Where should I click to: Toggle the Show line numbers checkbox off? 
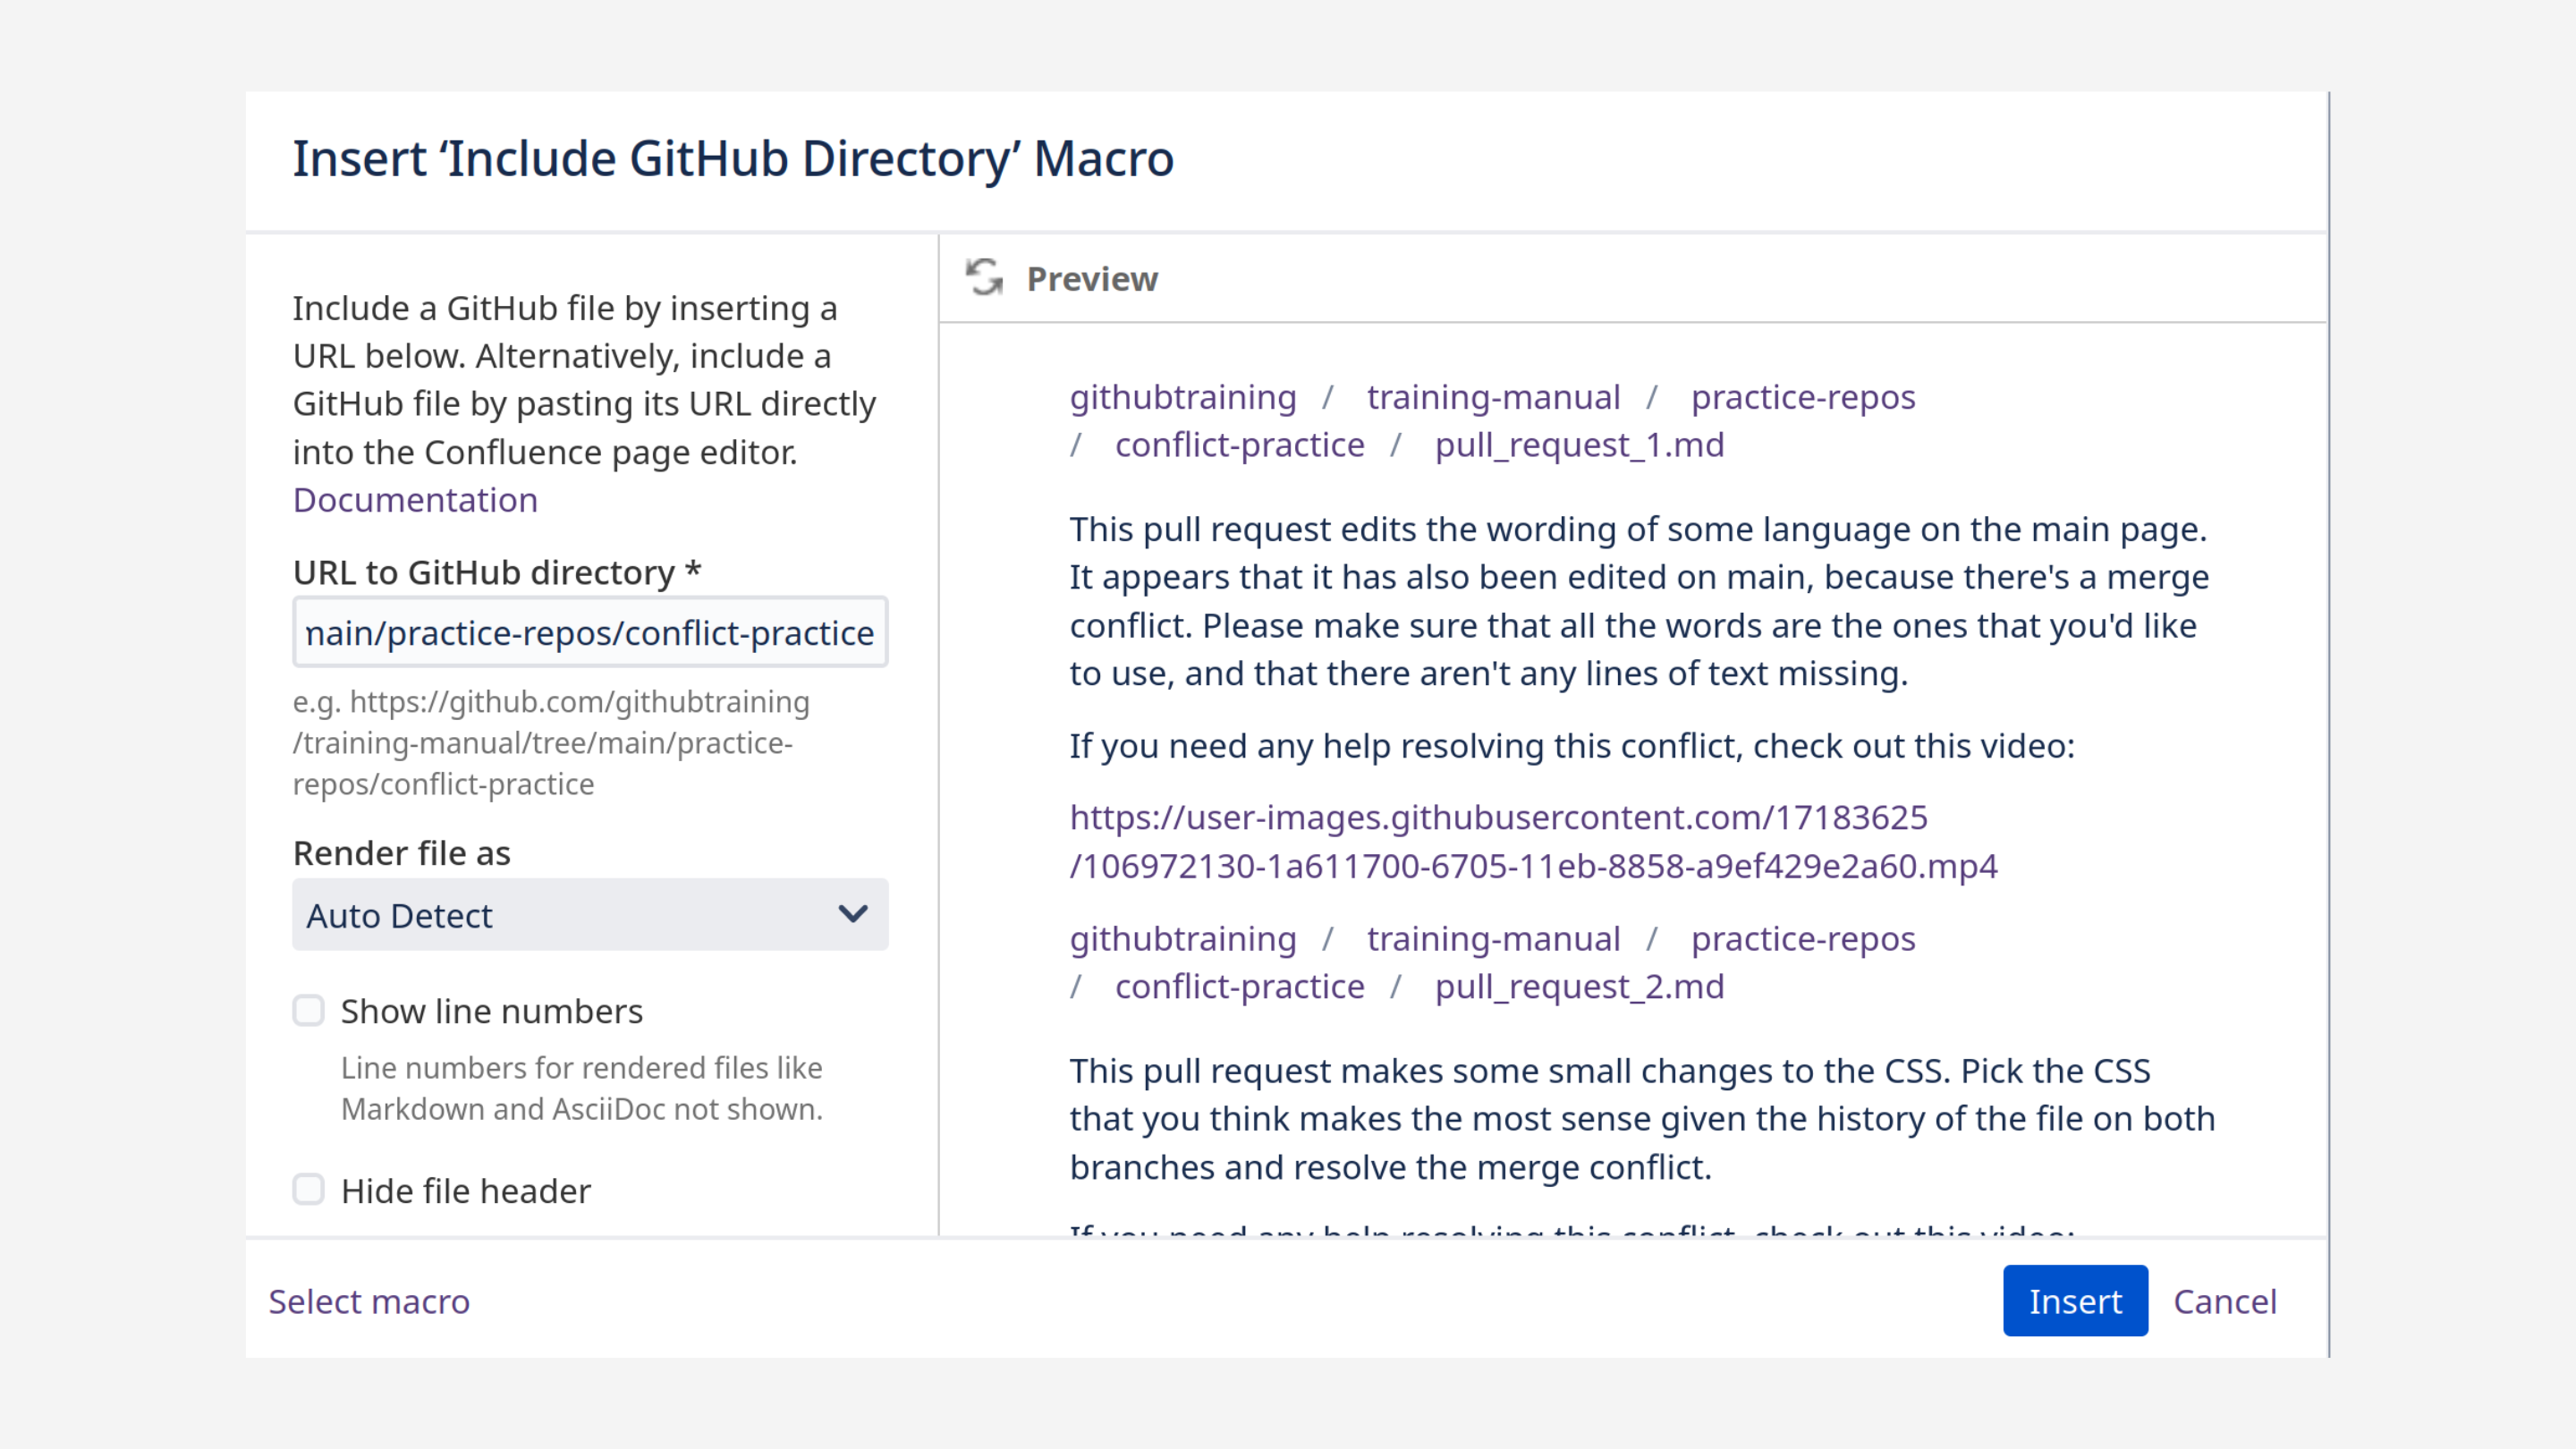point(308,1011)
